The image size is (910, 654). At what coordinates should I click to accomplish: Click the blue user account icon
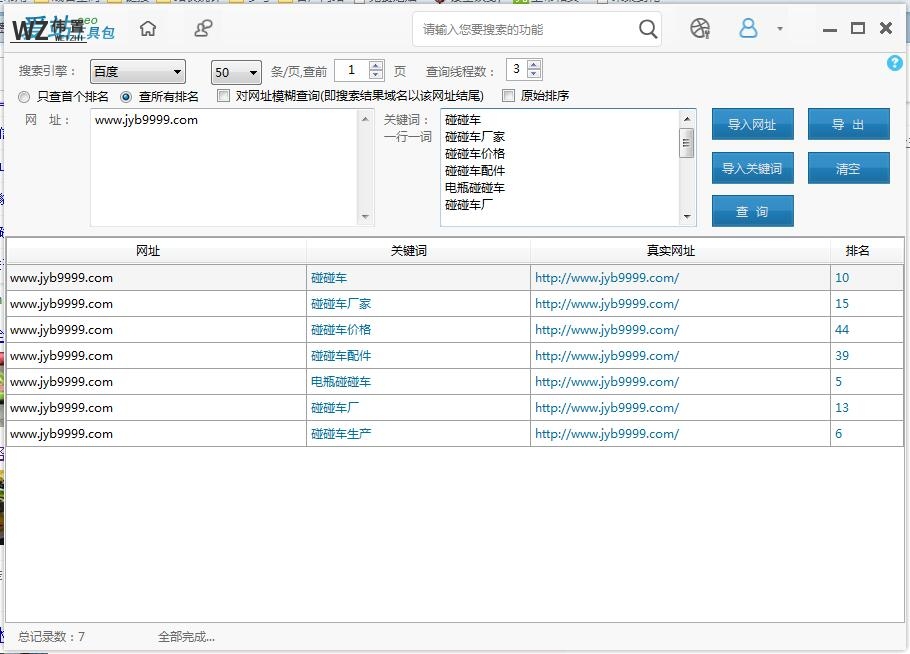(x=748, y=29)
